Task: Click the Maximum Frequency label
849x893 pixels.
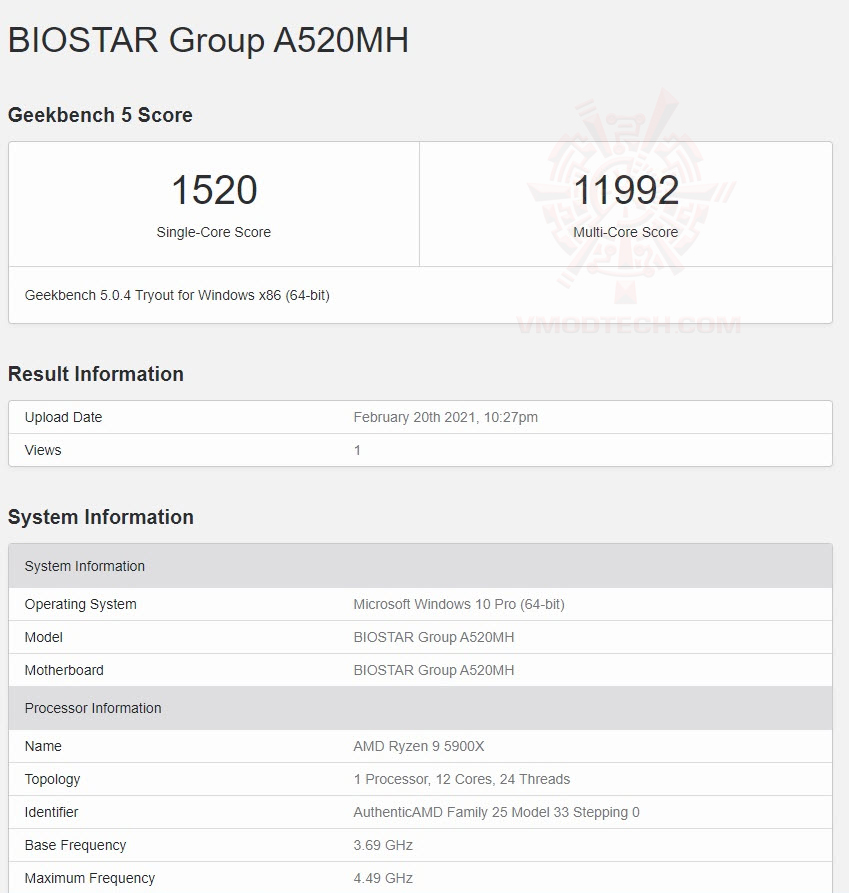Action: click(89, 878)
